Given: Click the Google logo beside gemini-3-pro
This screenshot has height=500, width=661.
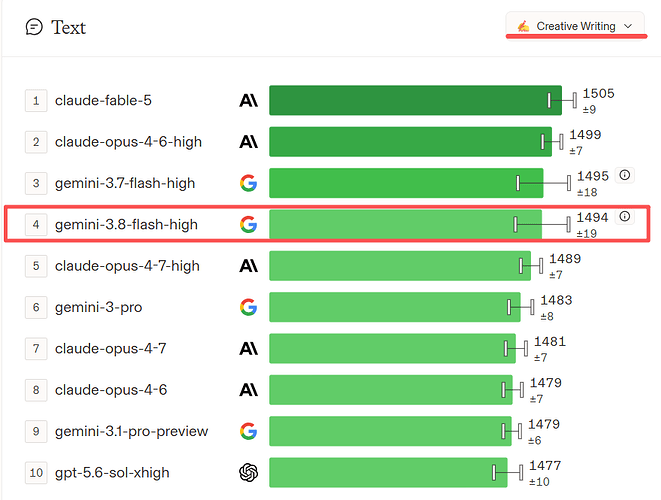Looking at the screenshot, I should [x=248, y=307].
